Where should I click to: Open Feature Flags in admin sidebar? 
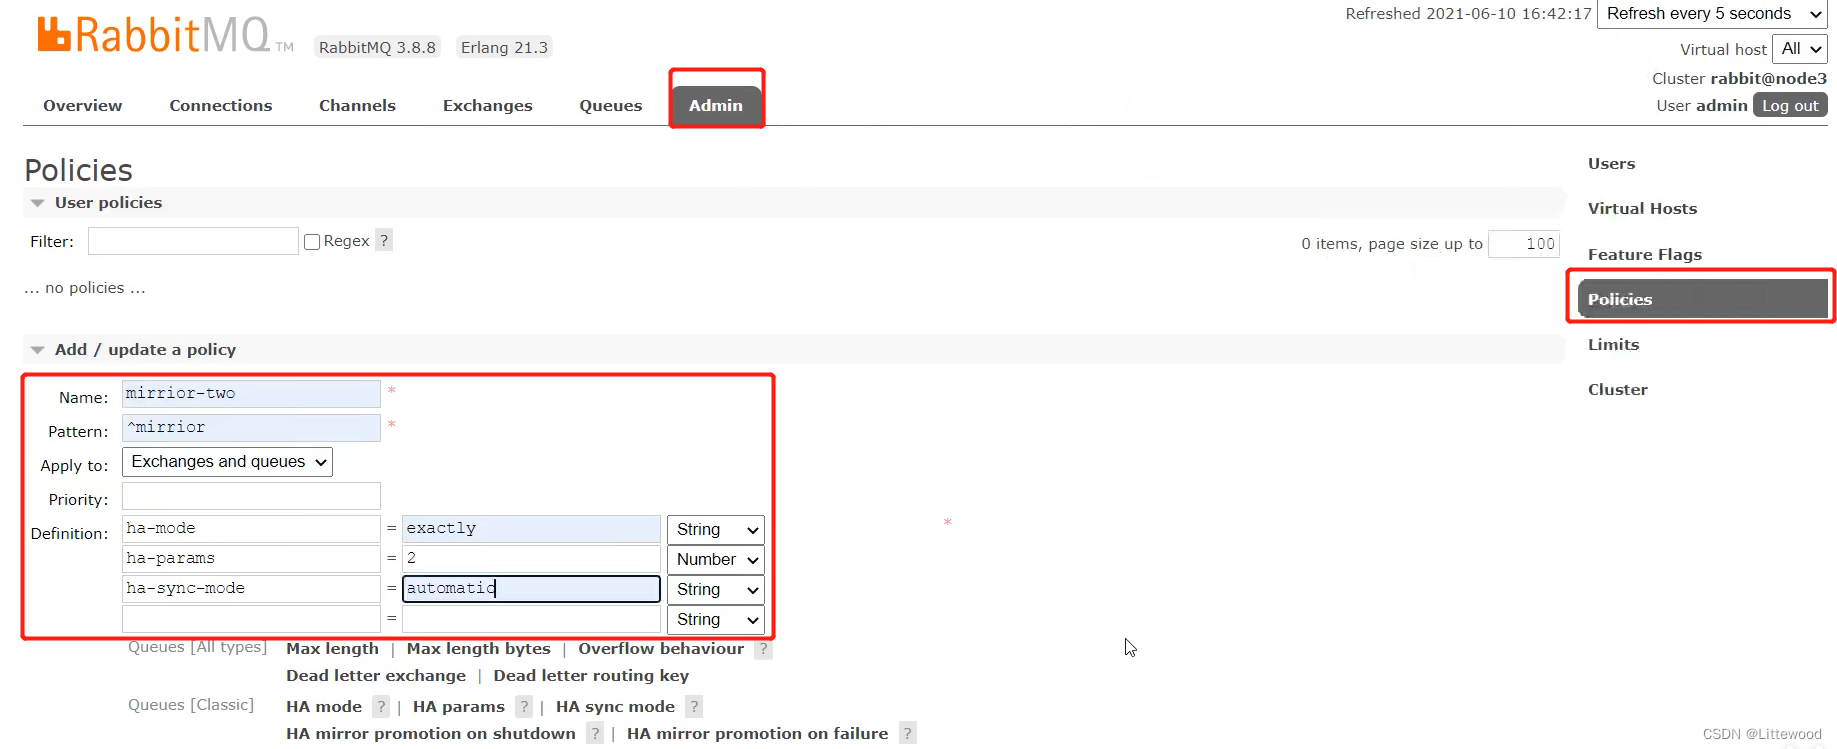coord(1645,255)
